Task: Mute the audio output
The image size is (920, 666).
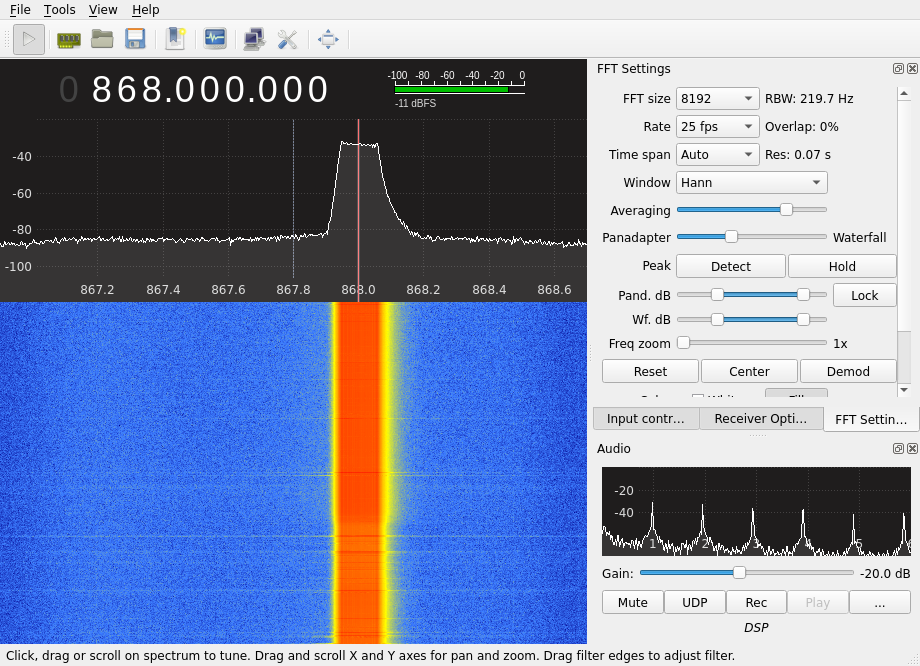Action: [x=632, y=602]
